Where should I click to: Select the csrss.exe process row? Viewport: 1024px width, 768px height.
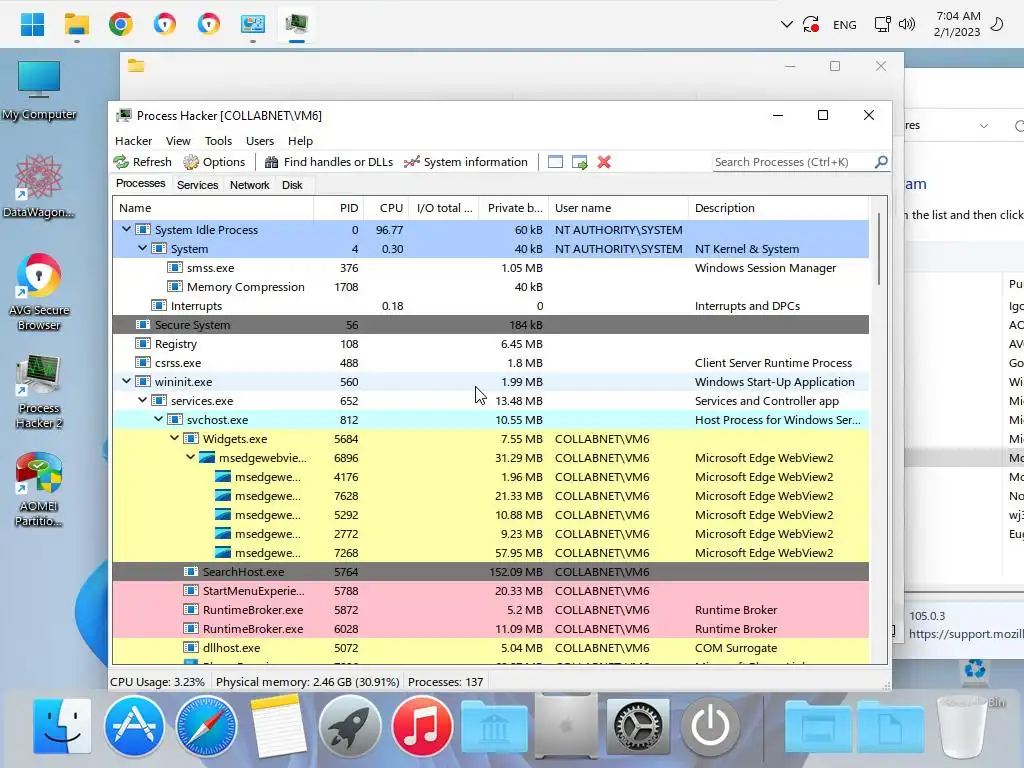pos(490,362)
